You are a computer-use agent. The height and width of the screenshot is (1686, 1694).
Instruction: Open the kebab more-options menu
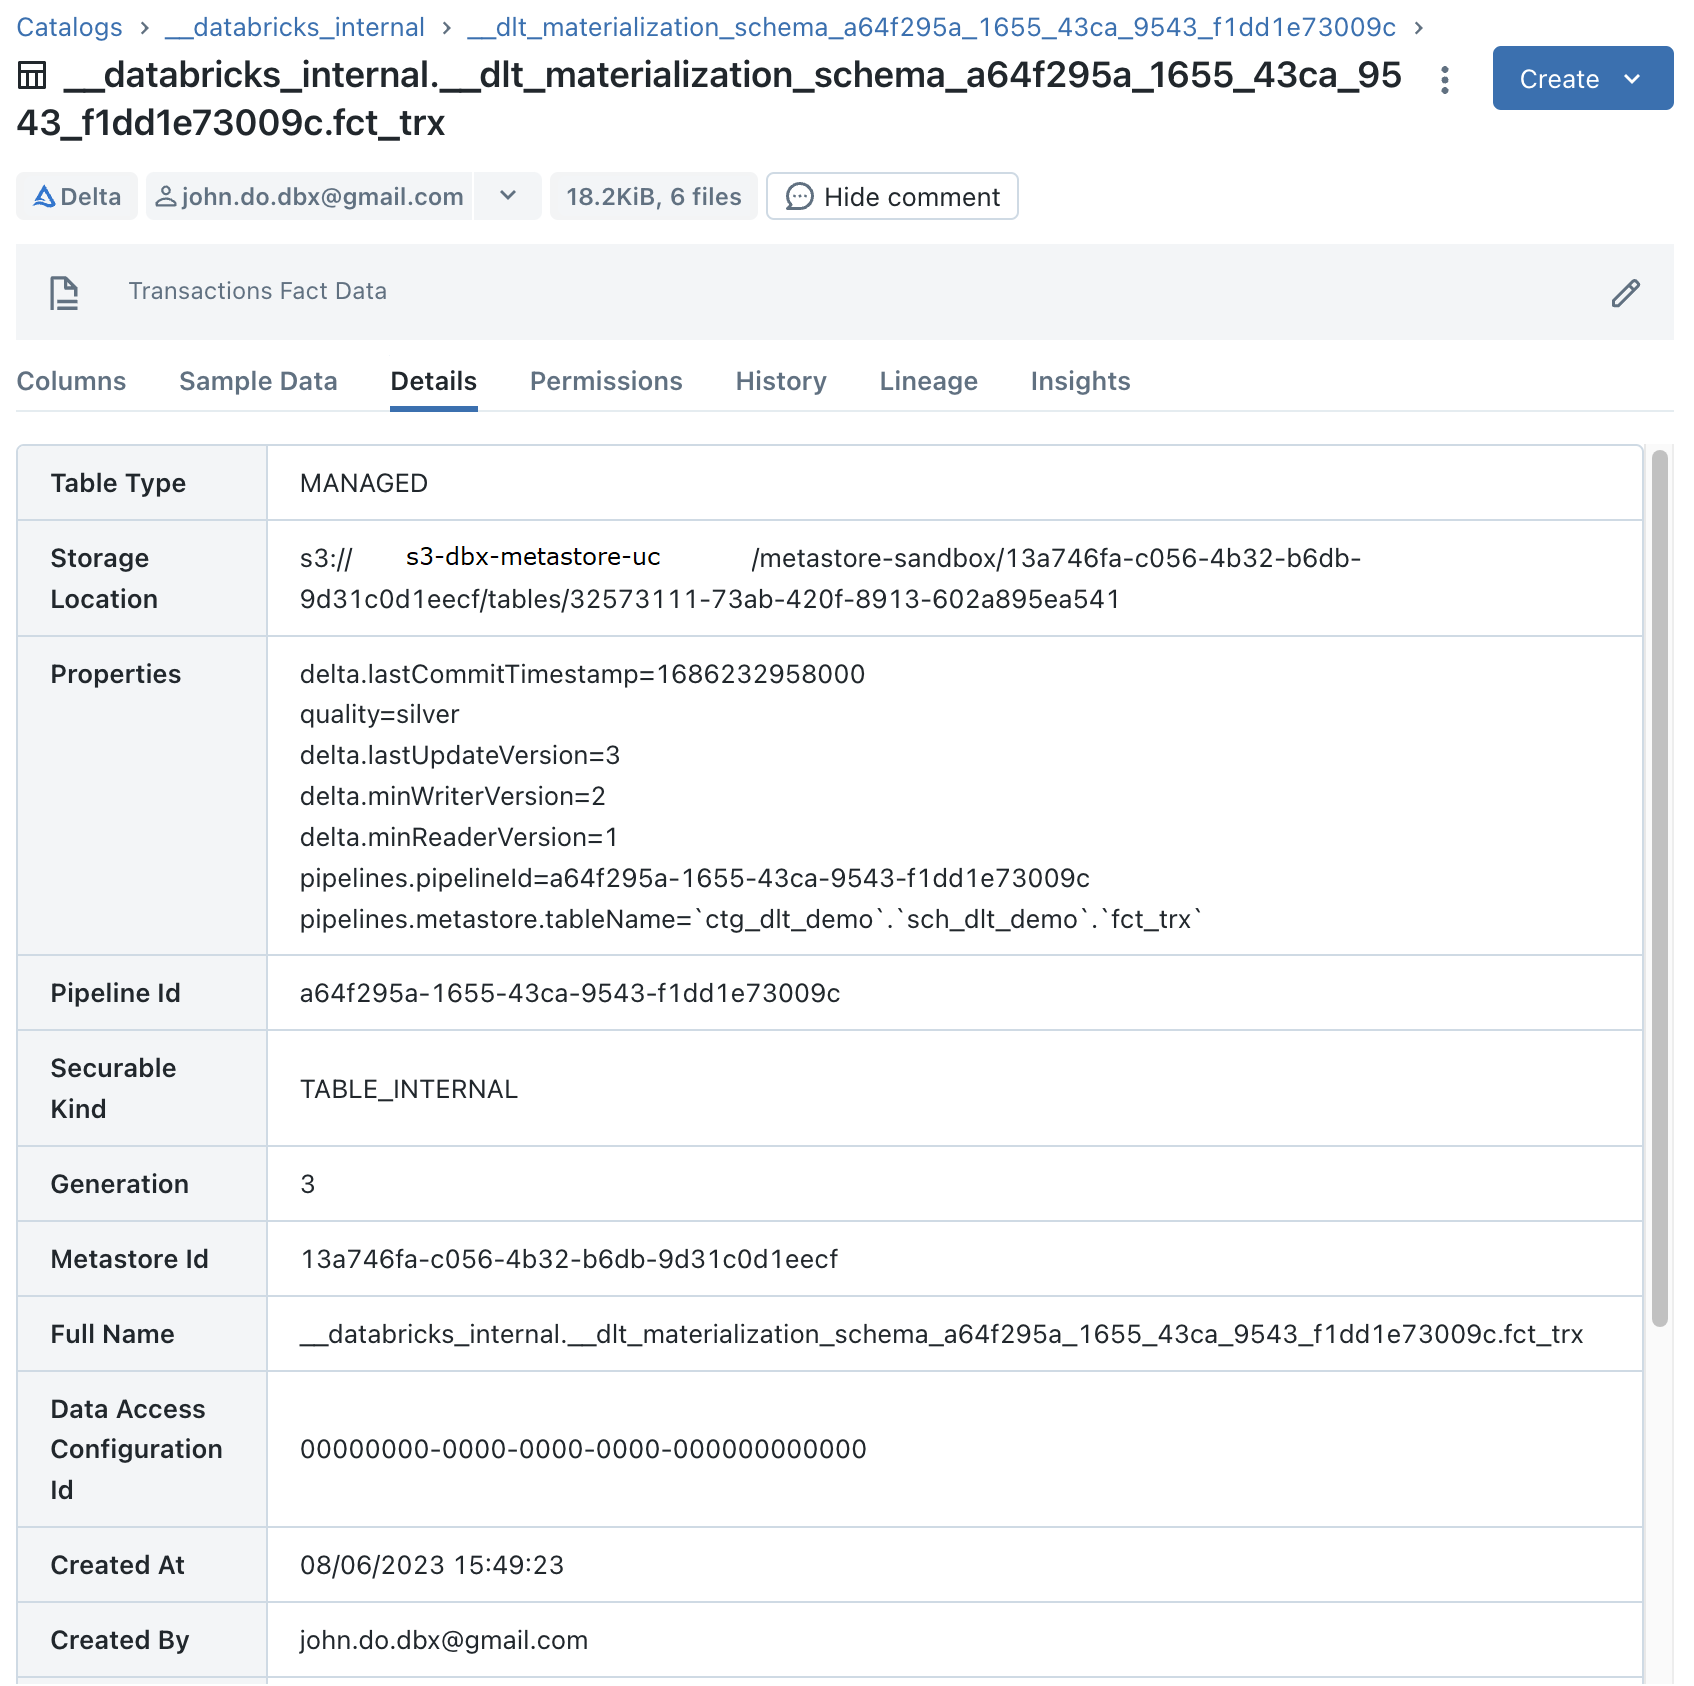click(1444, 79)
